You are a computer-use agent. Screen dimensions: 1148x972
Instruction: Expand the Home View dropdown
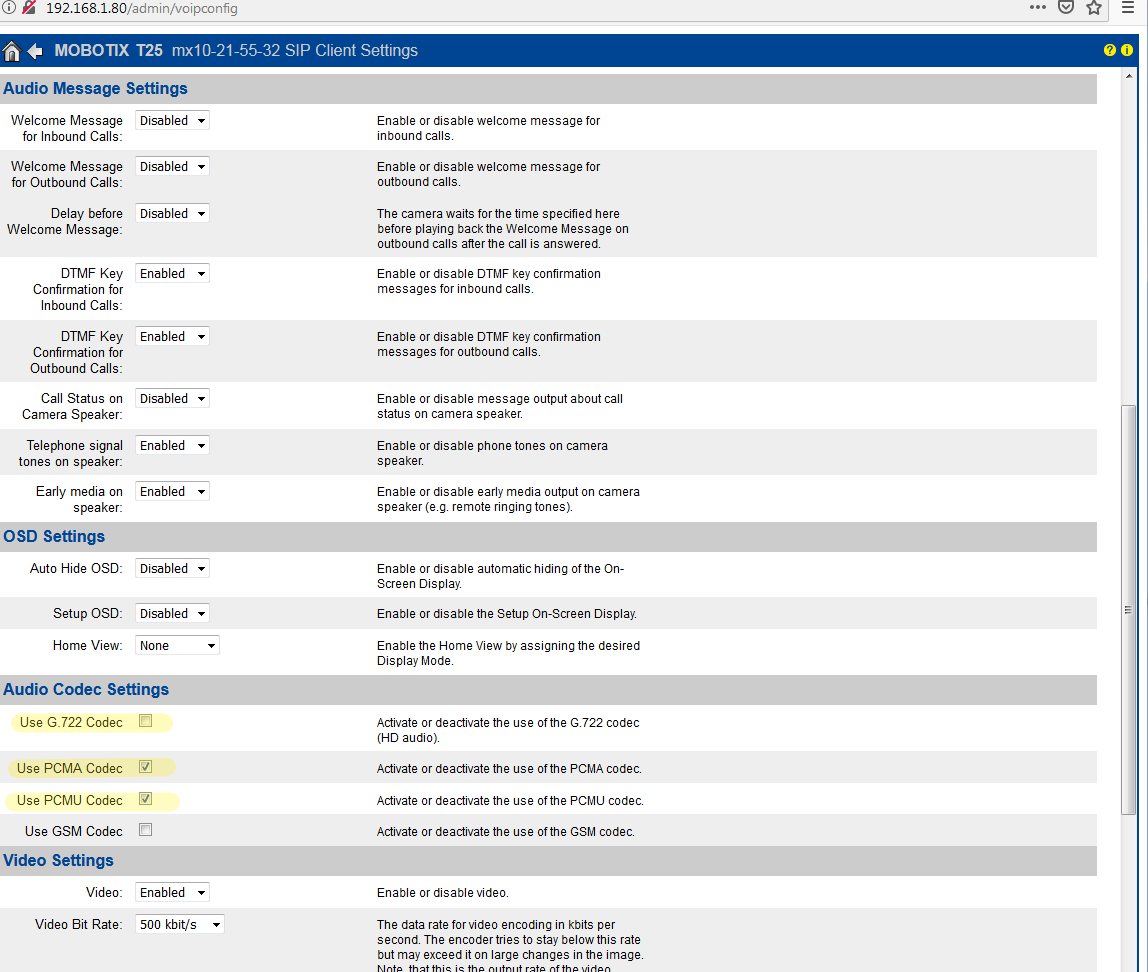177,646
